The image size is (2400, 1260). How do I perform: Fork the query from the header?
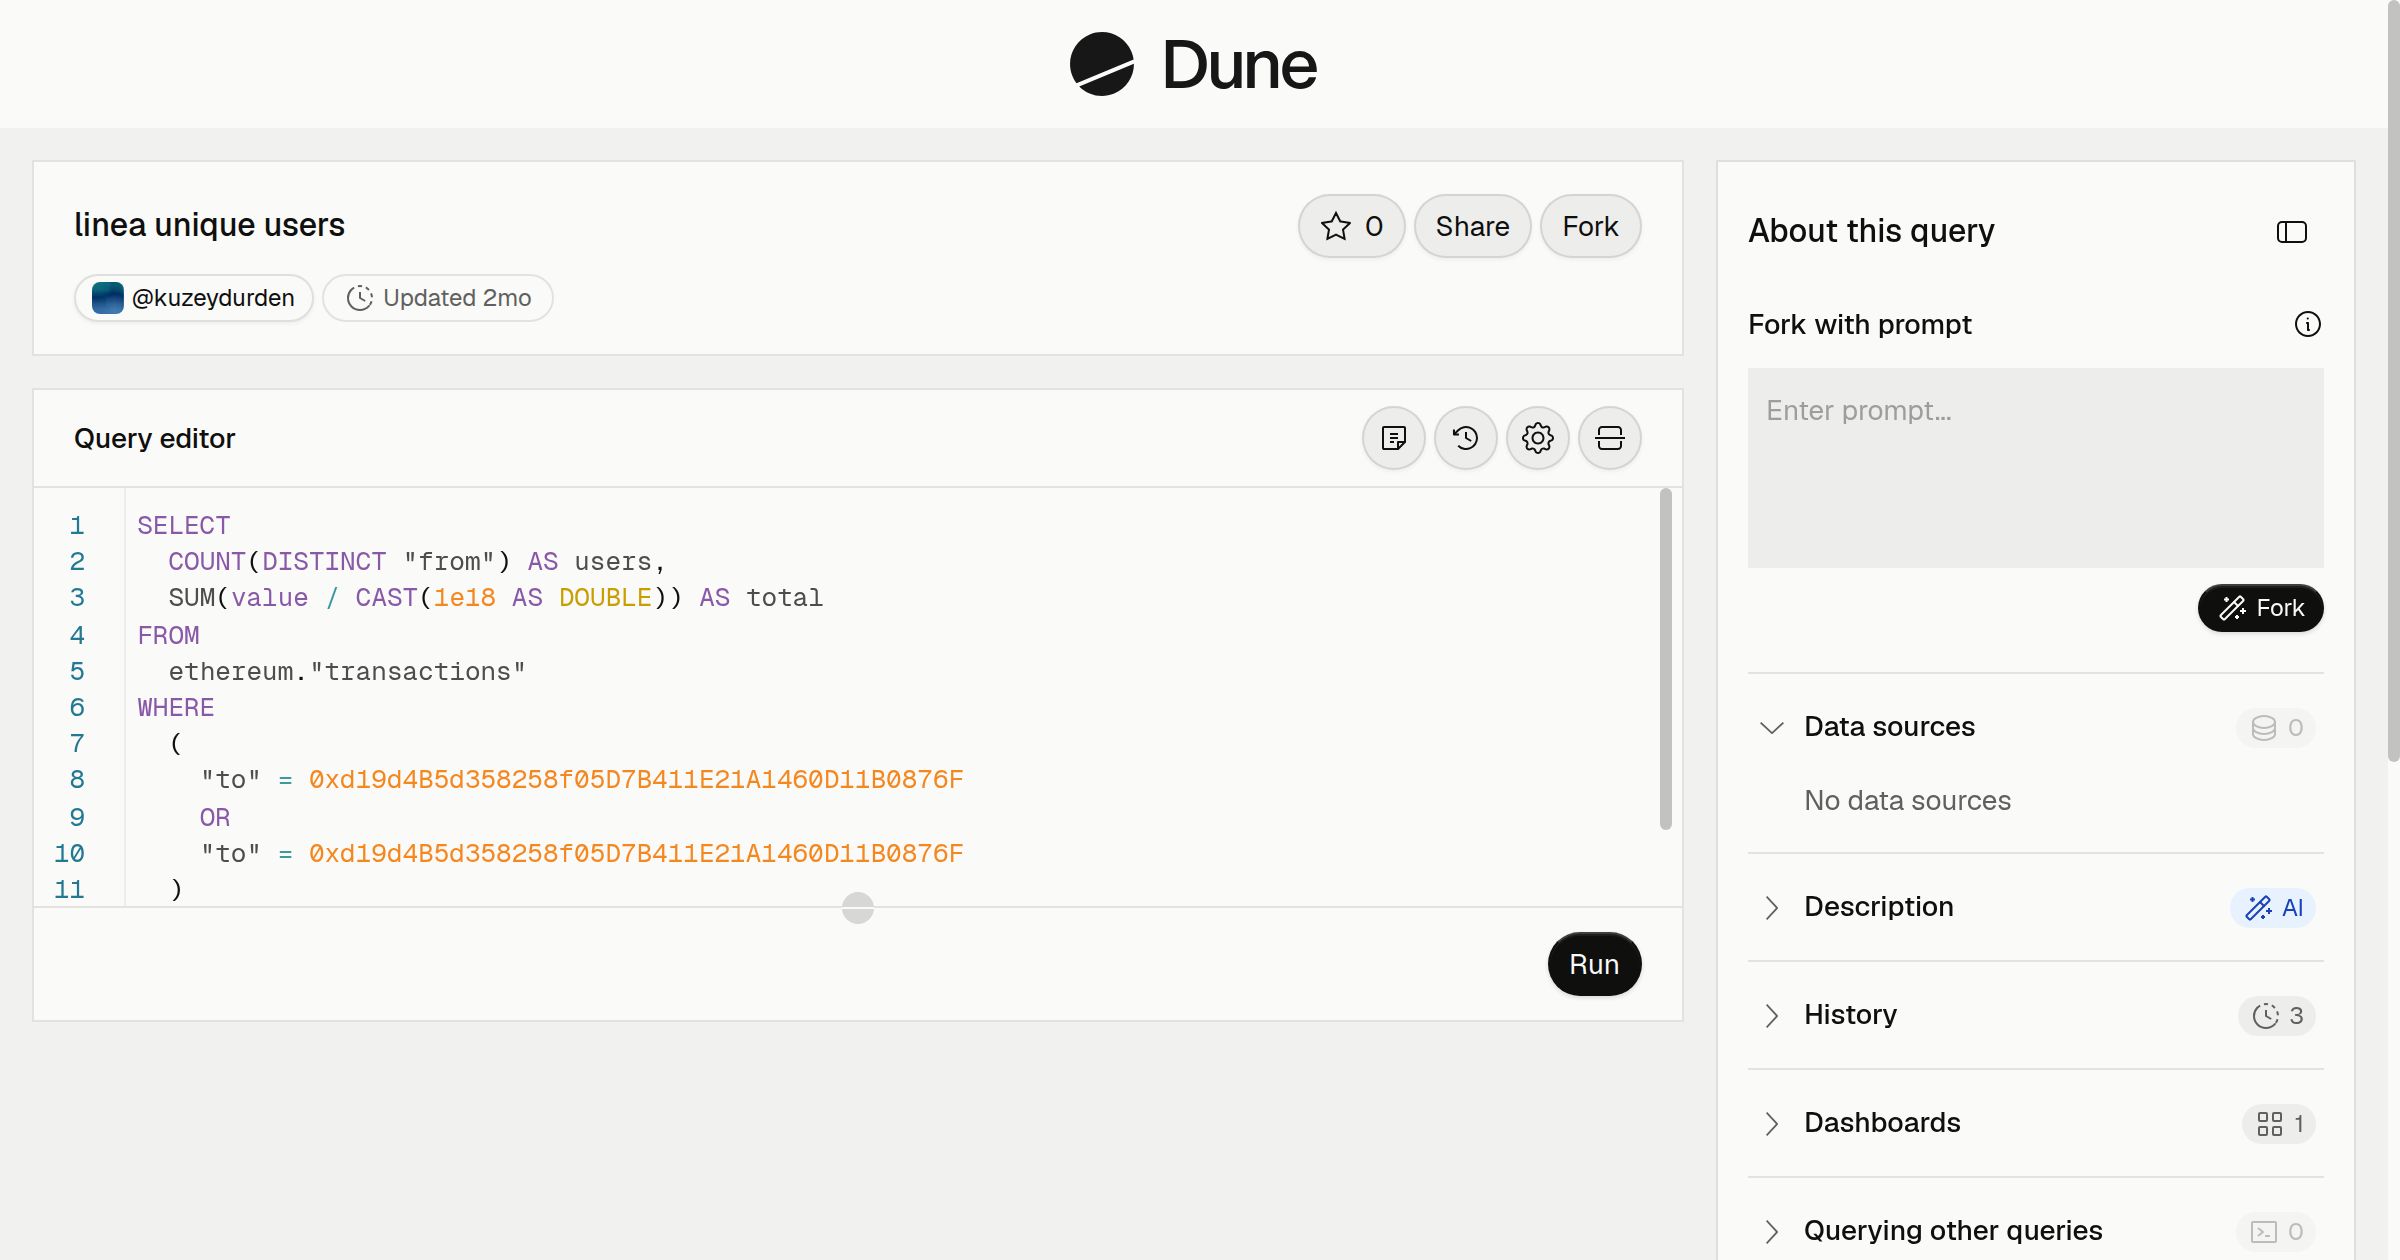[x=1590, y=226]
